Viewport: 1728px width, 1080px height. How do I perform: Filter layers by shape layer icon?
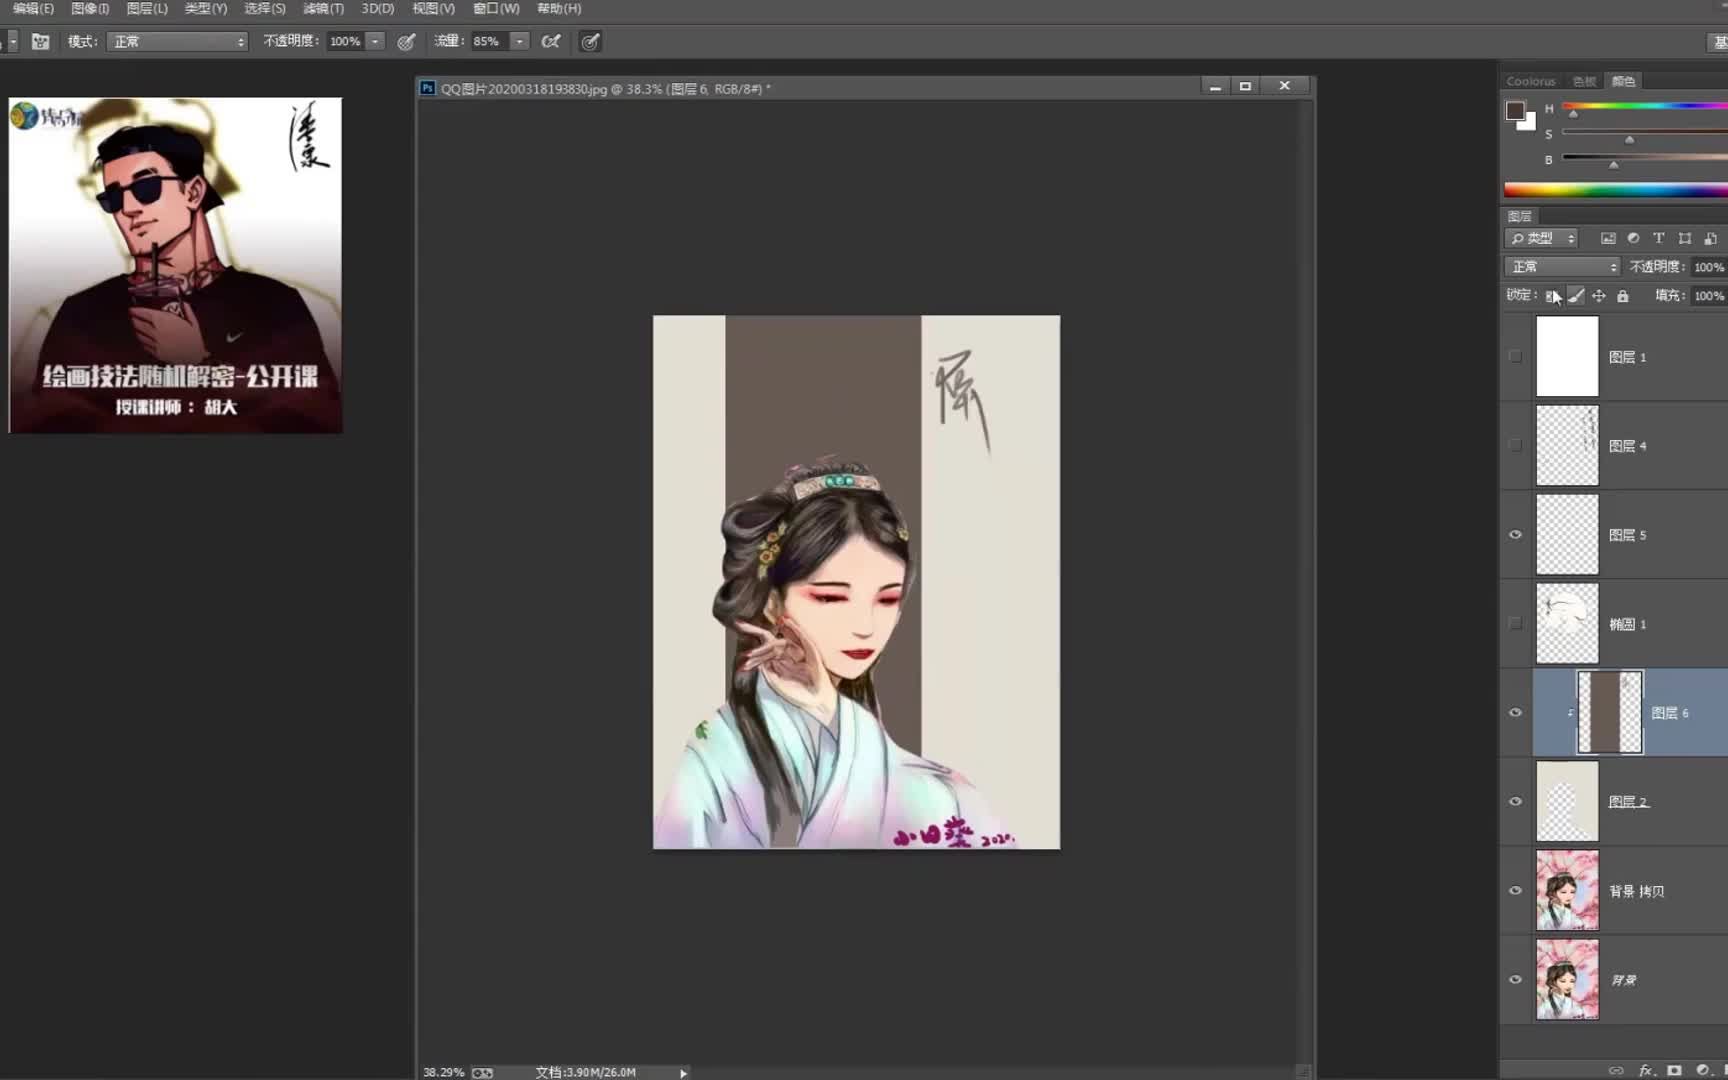pos(1685,238)
